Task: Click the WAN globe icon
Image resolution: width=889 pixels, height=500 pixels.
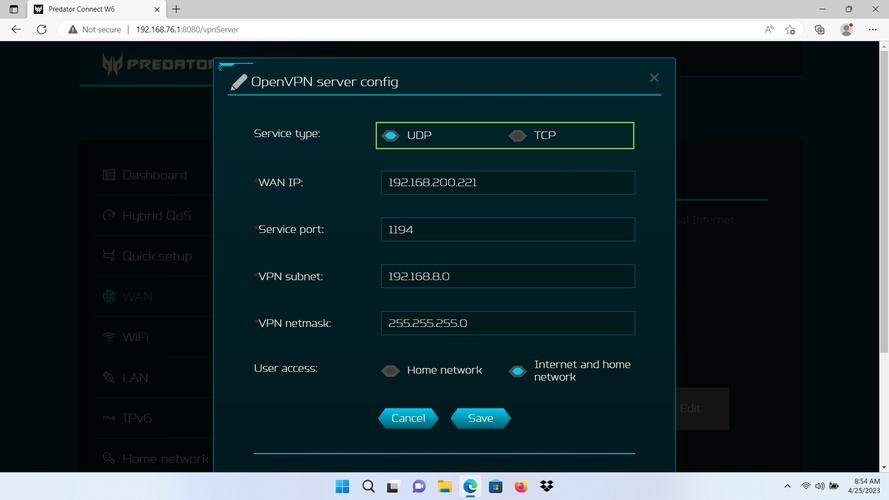Action: (109, 296)
